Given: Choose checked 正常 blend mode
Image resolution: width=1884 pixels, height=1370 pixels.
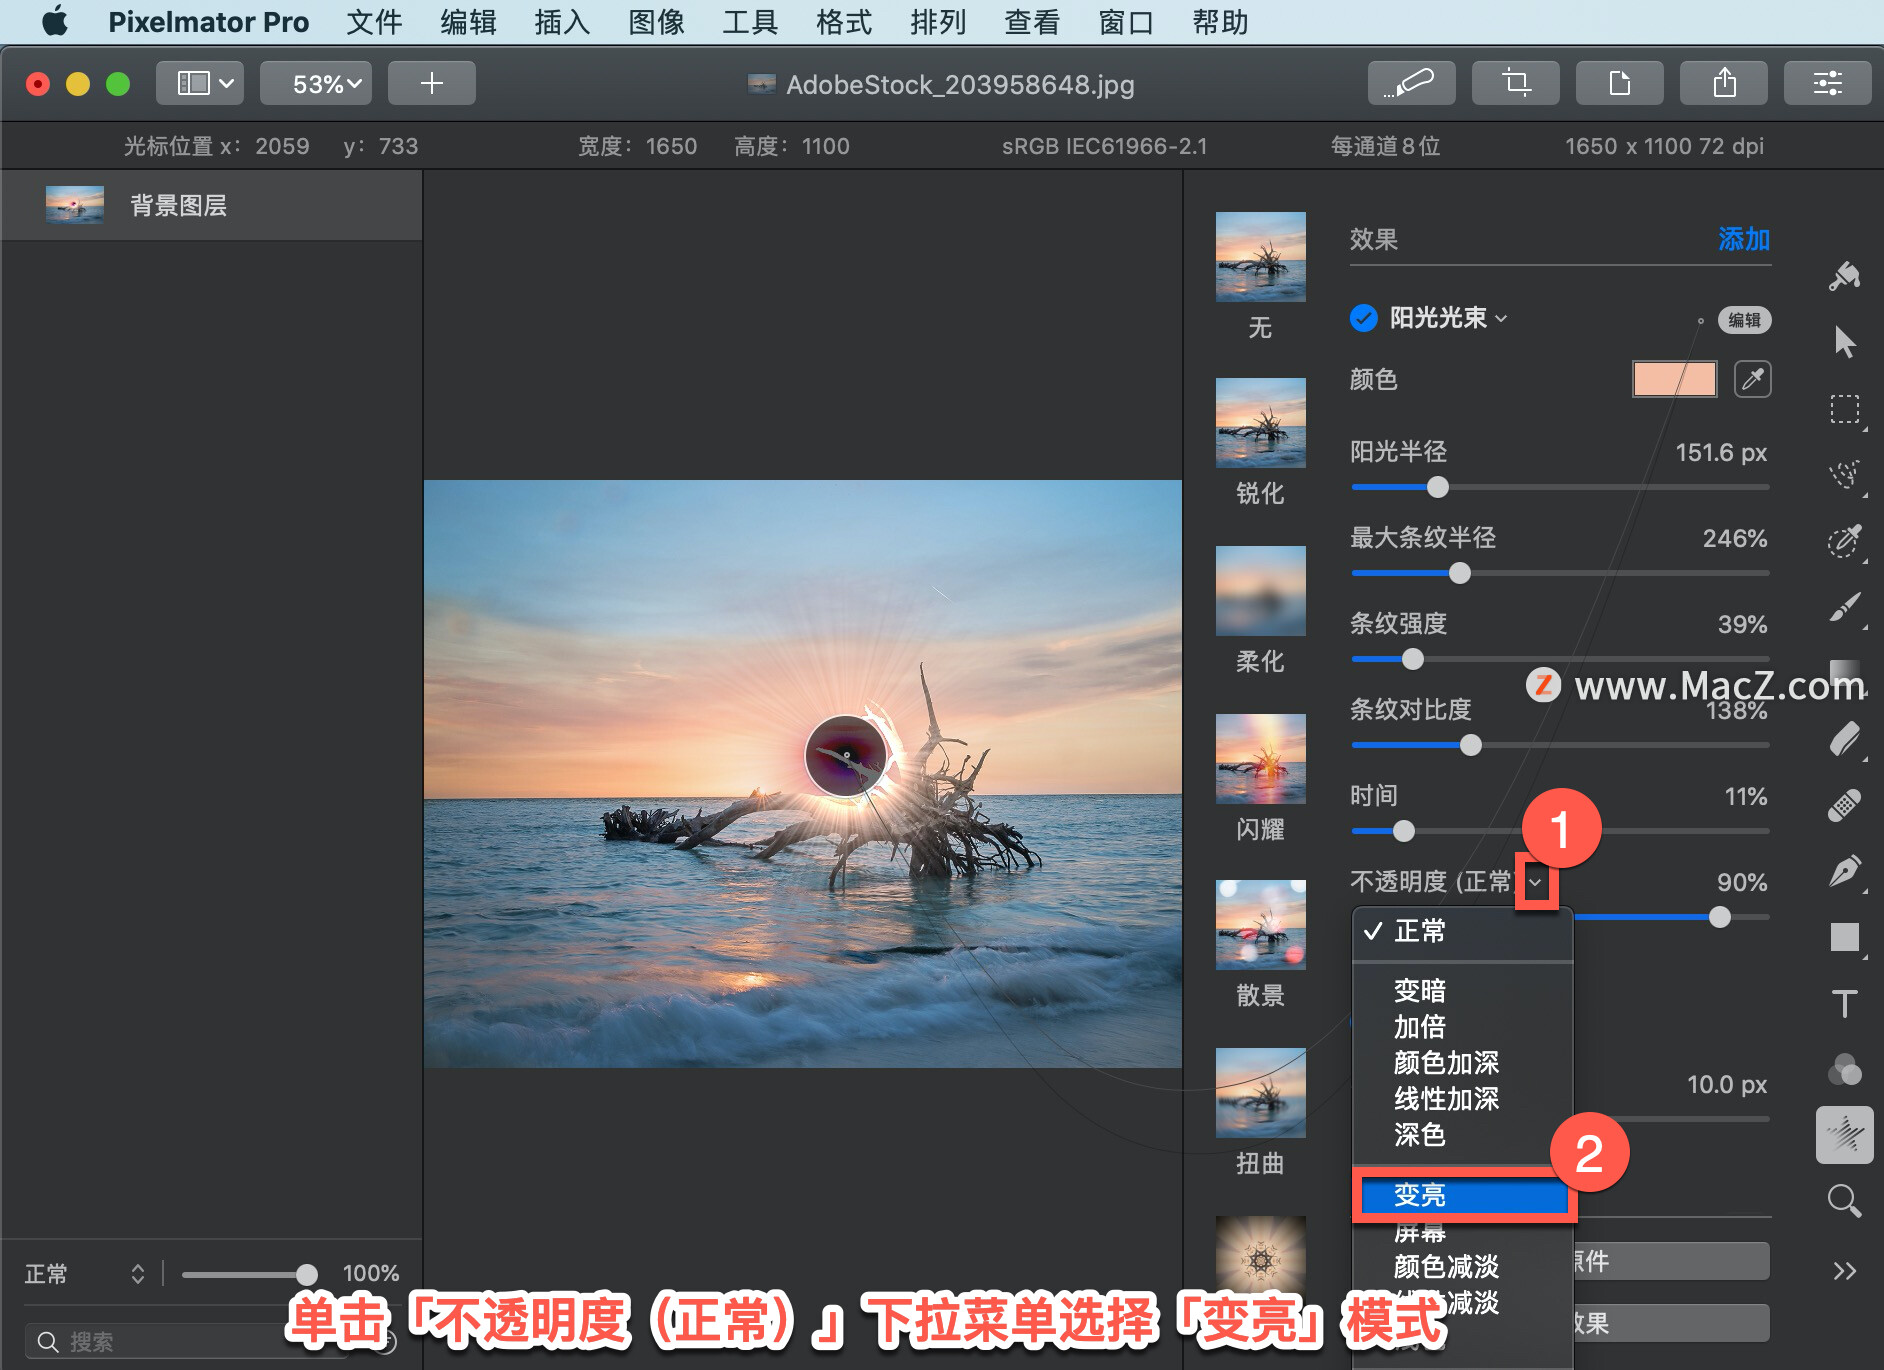Looking at the screenshot, I should (x=1463, y=931).
